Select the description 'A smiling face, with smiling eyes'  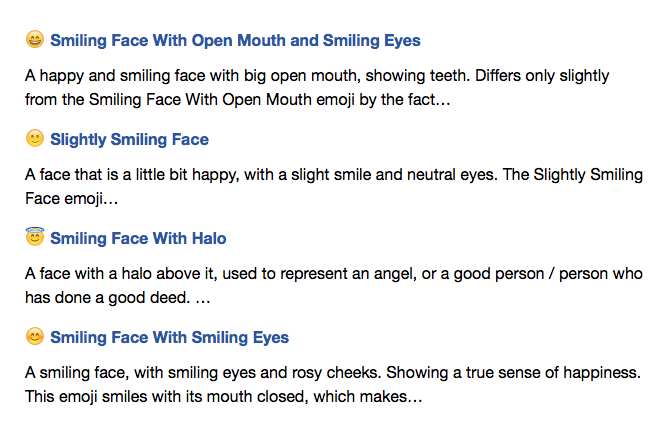(333, 384)
